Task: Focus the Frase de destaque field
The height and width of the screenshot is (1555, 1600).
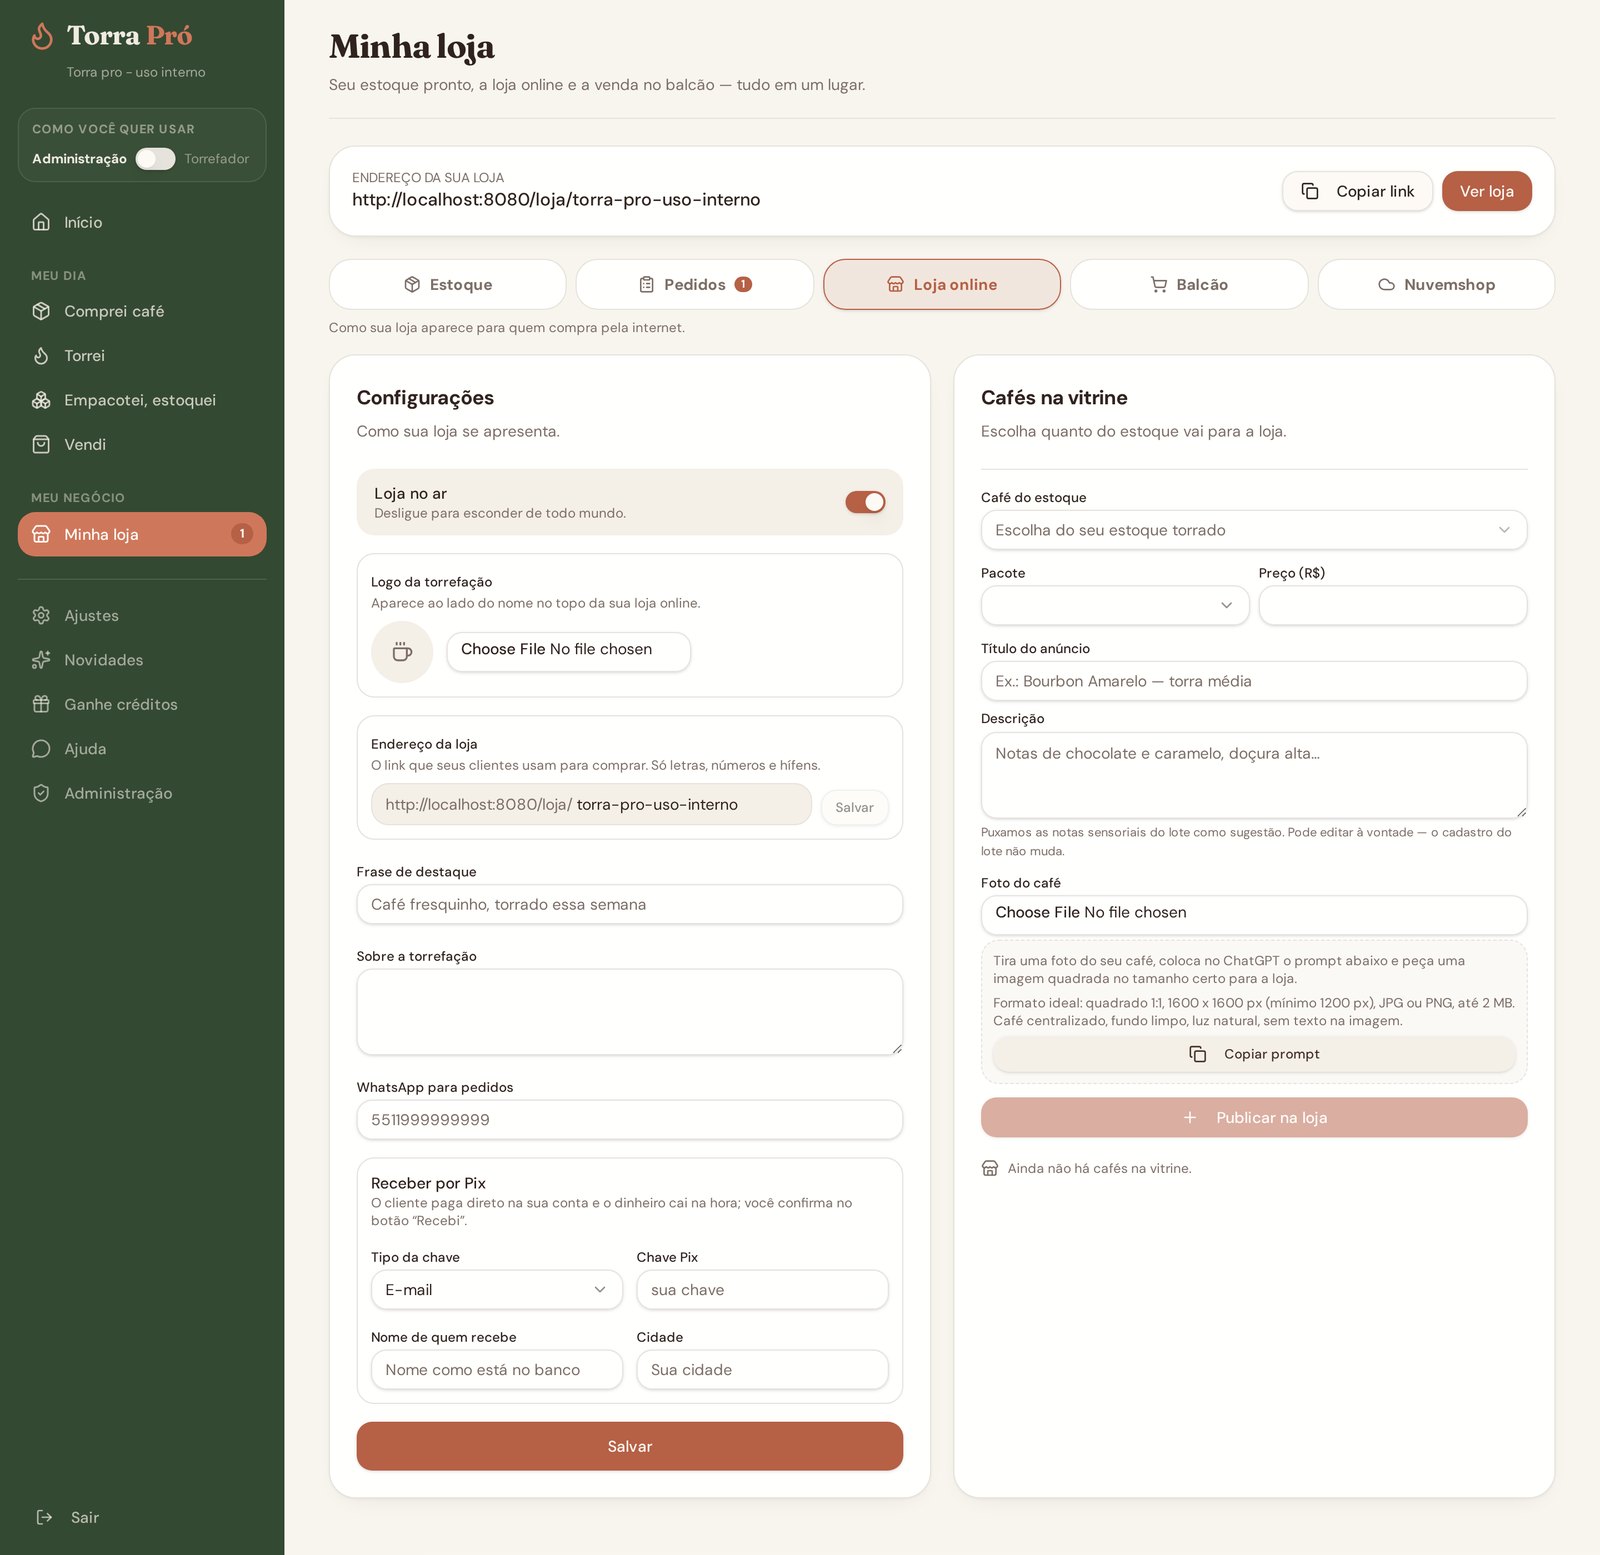Action: (x=630, y=904)
